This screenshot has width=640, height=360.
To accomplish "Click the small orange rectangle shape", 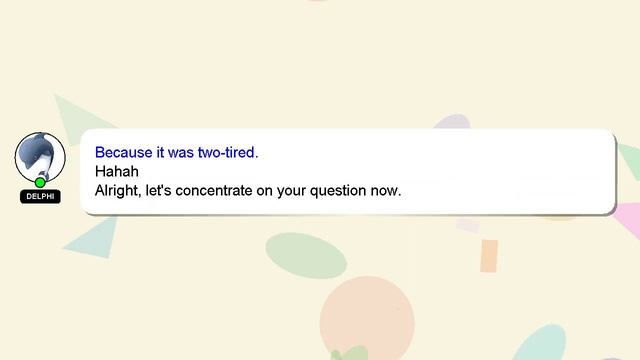I will 489,256.
